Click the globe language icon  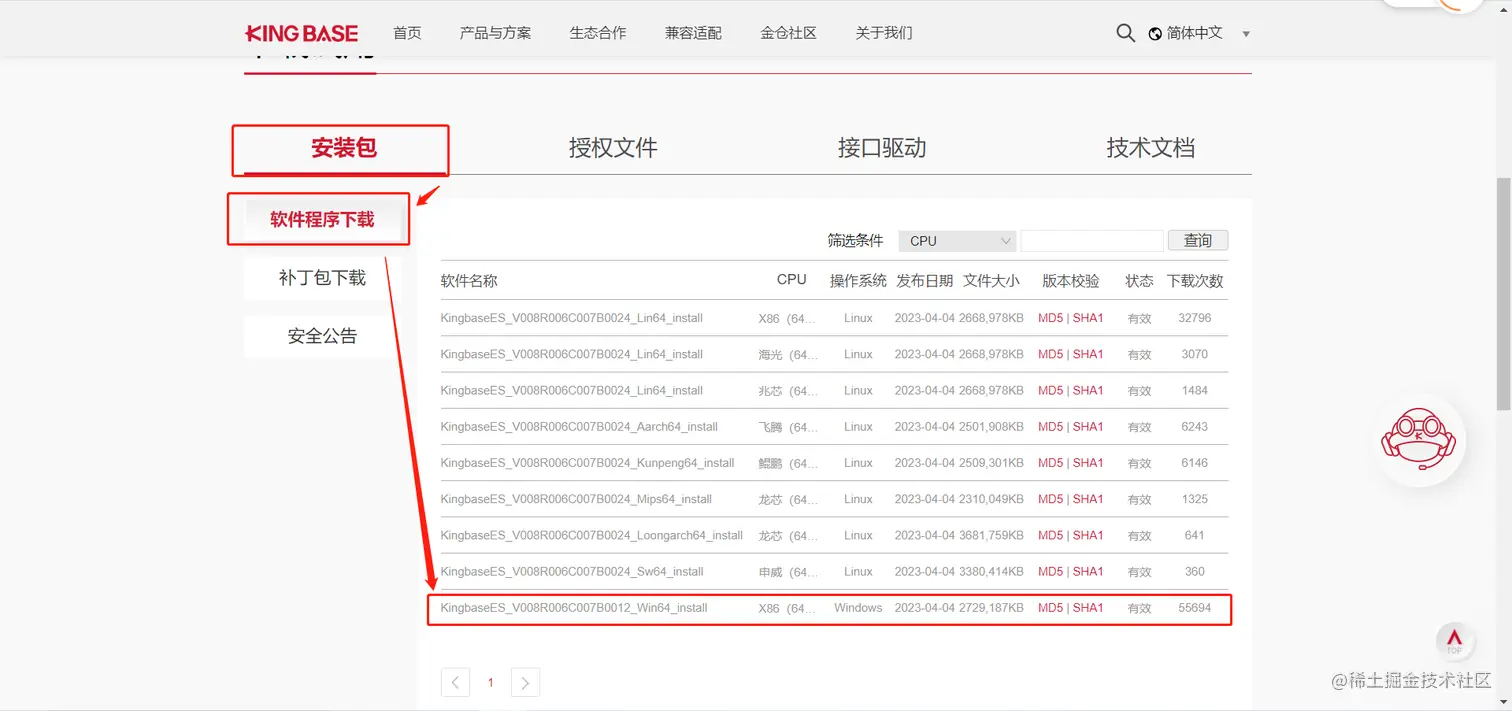pyautogui.click(x=1155, y=33)
